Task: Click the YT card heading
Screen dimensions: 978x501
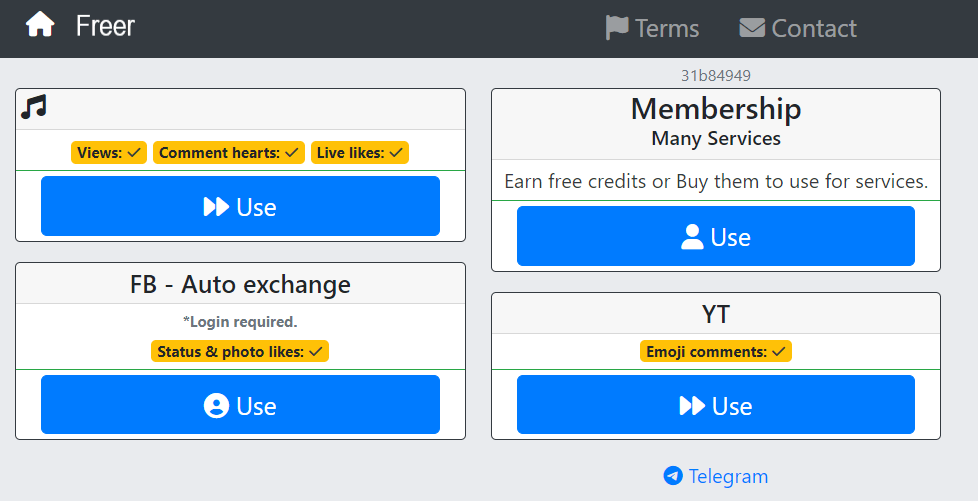Action: [x=715, y=314]
